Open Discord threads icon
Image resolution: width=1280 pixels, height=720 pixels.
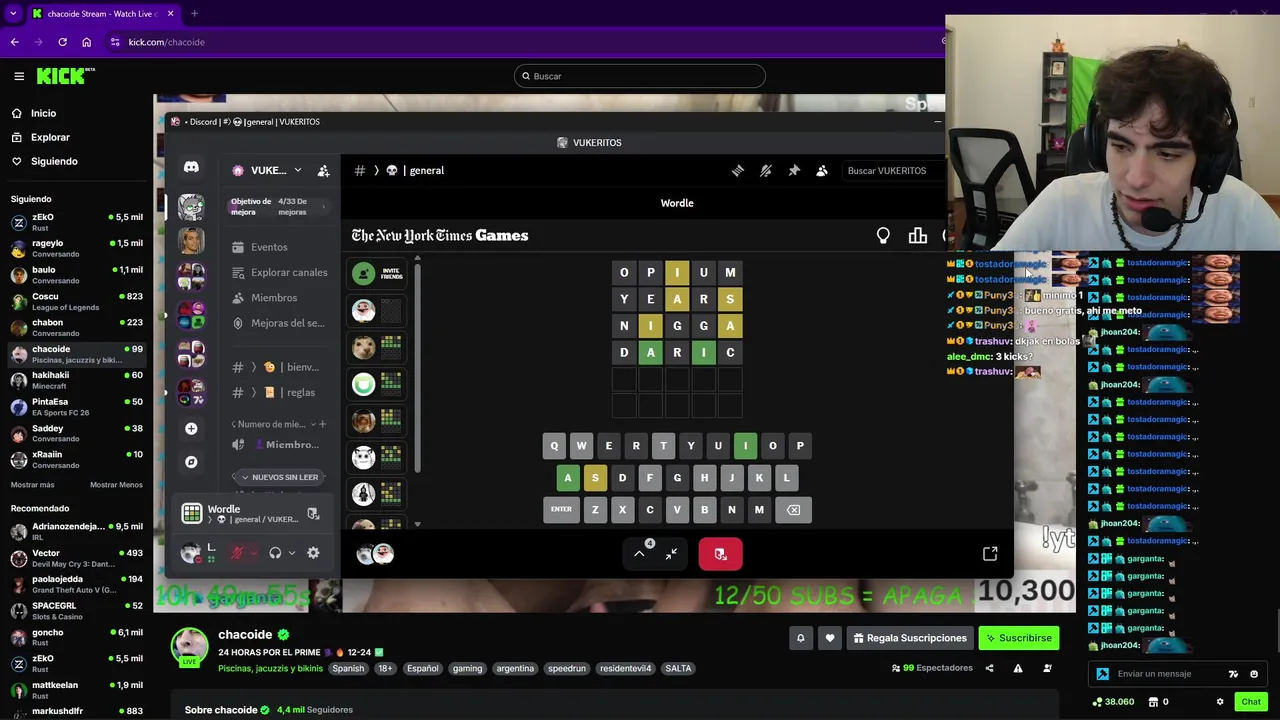click(x=737, y=171)
